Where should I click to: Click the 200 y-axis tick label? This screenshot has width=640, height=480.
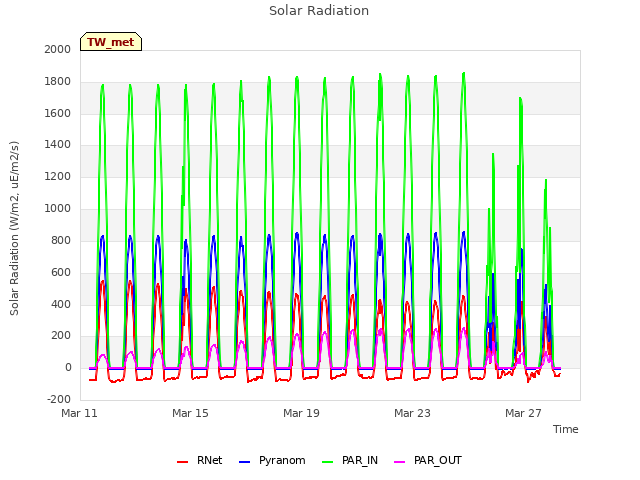tap(61, 336)
